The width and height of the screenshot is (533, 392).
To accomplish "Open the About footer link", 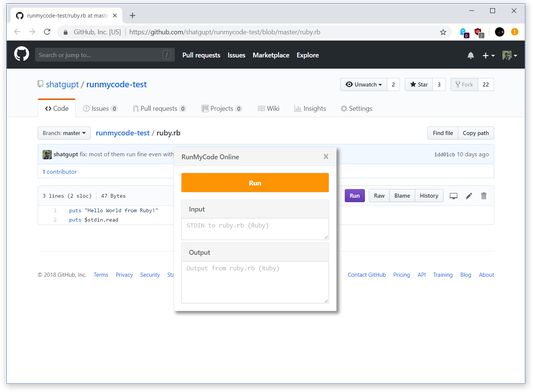I will pyautogui.click(x=486, y=275).
